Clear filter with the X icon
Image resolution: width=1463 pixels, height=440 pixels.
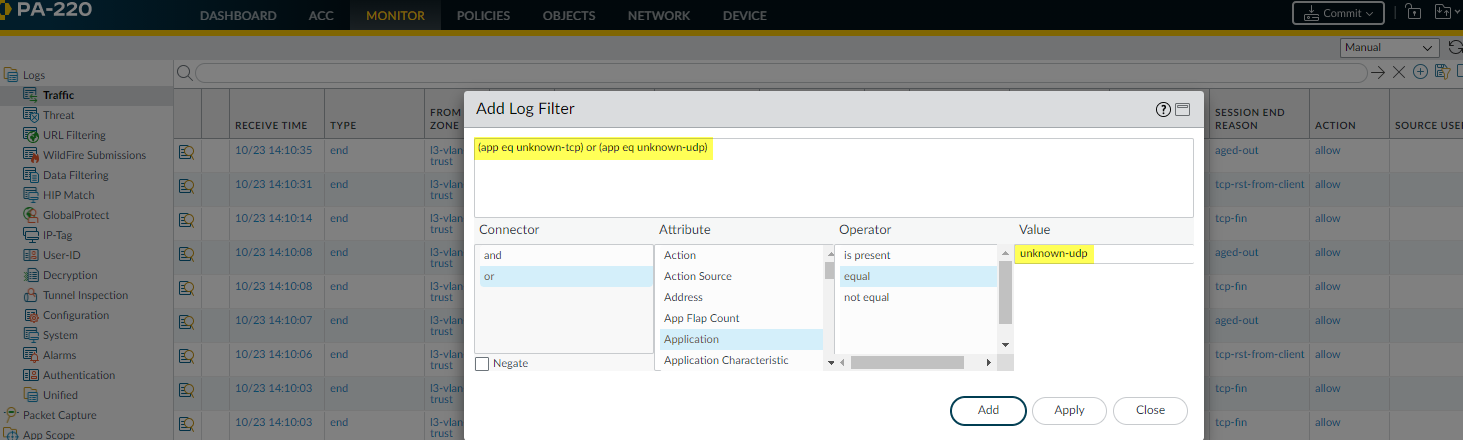click(x=1399, y=72)
